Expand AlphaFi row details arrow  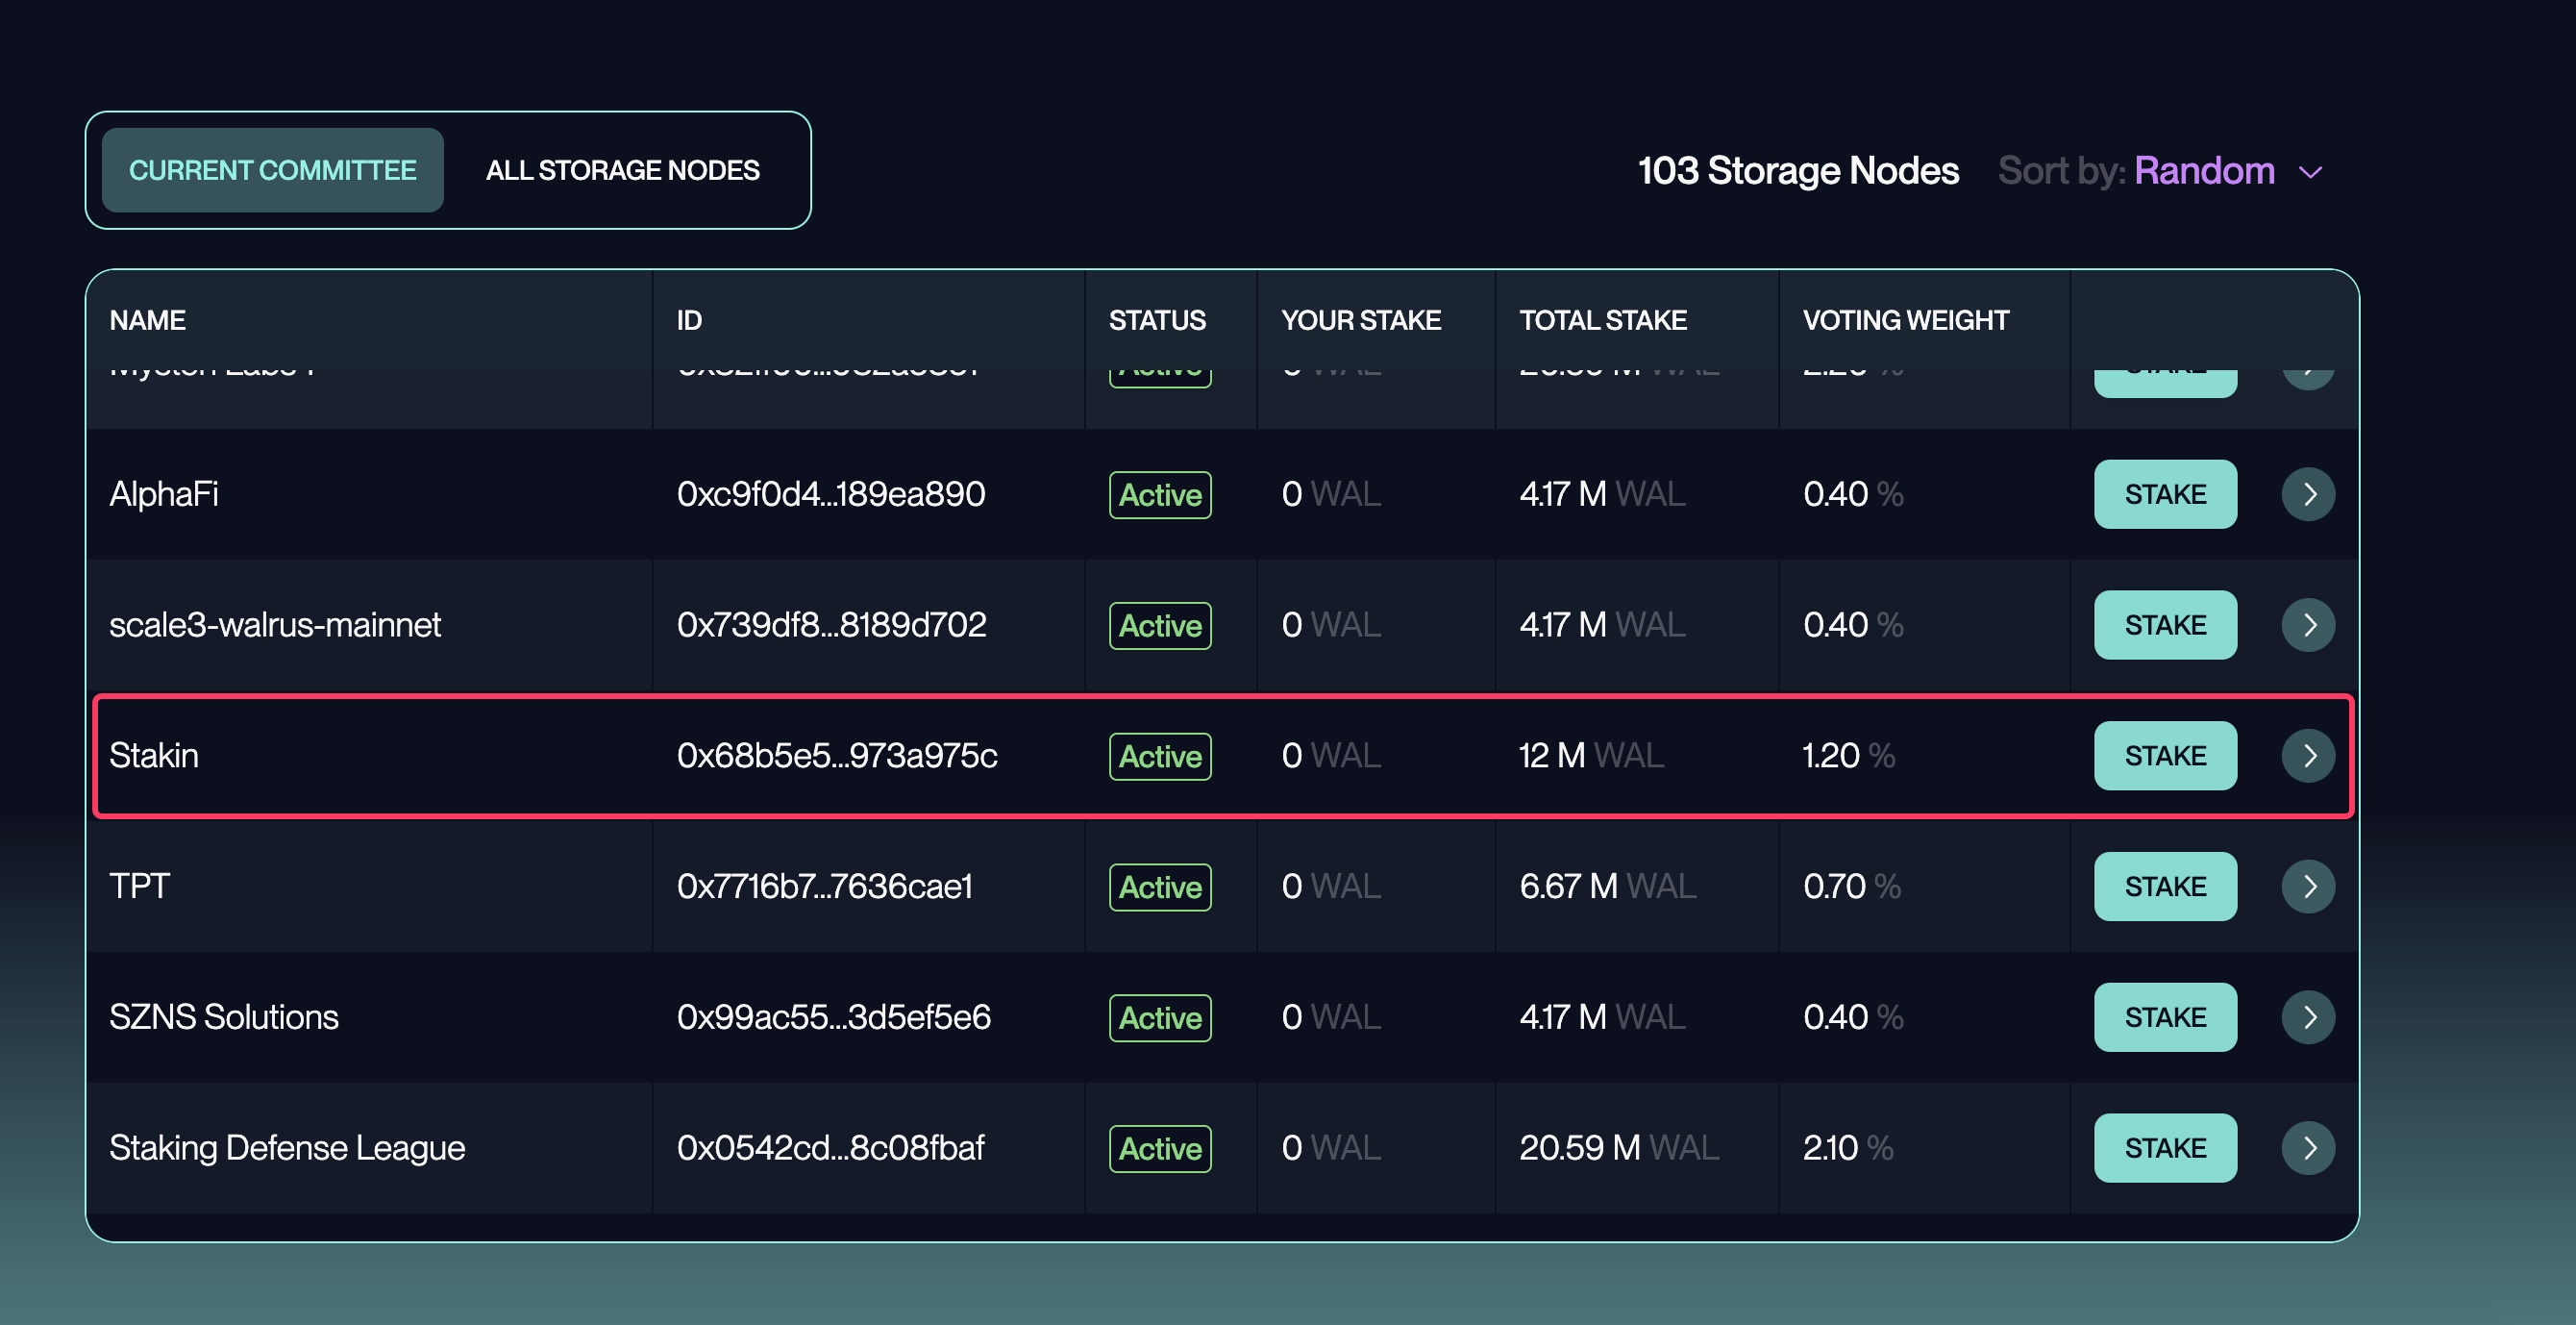coord(2308,493)
